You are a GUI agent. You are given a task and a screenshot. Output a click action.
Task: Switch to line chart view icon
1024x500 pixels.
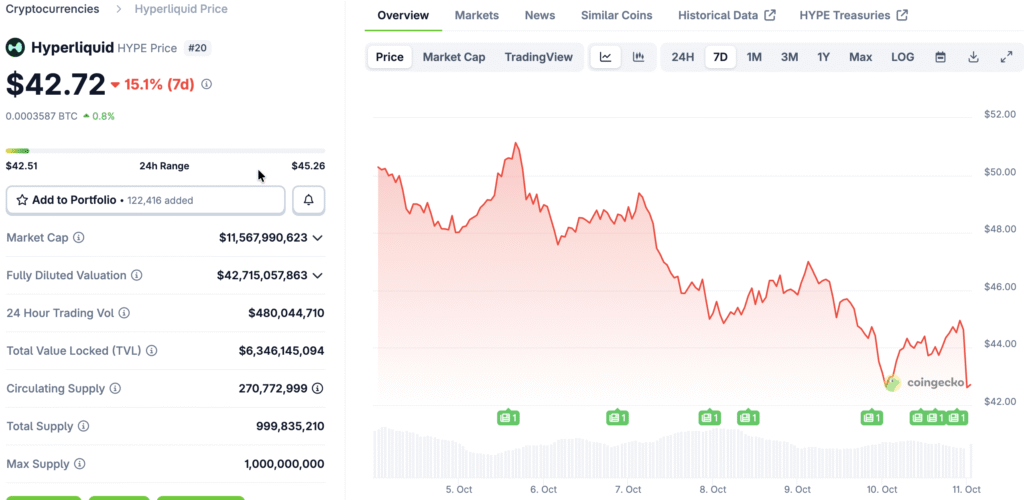coord(605,57)
